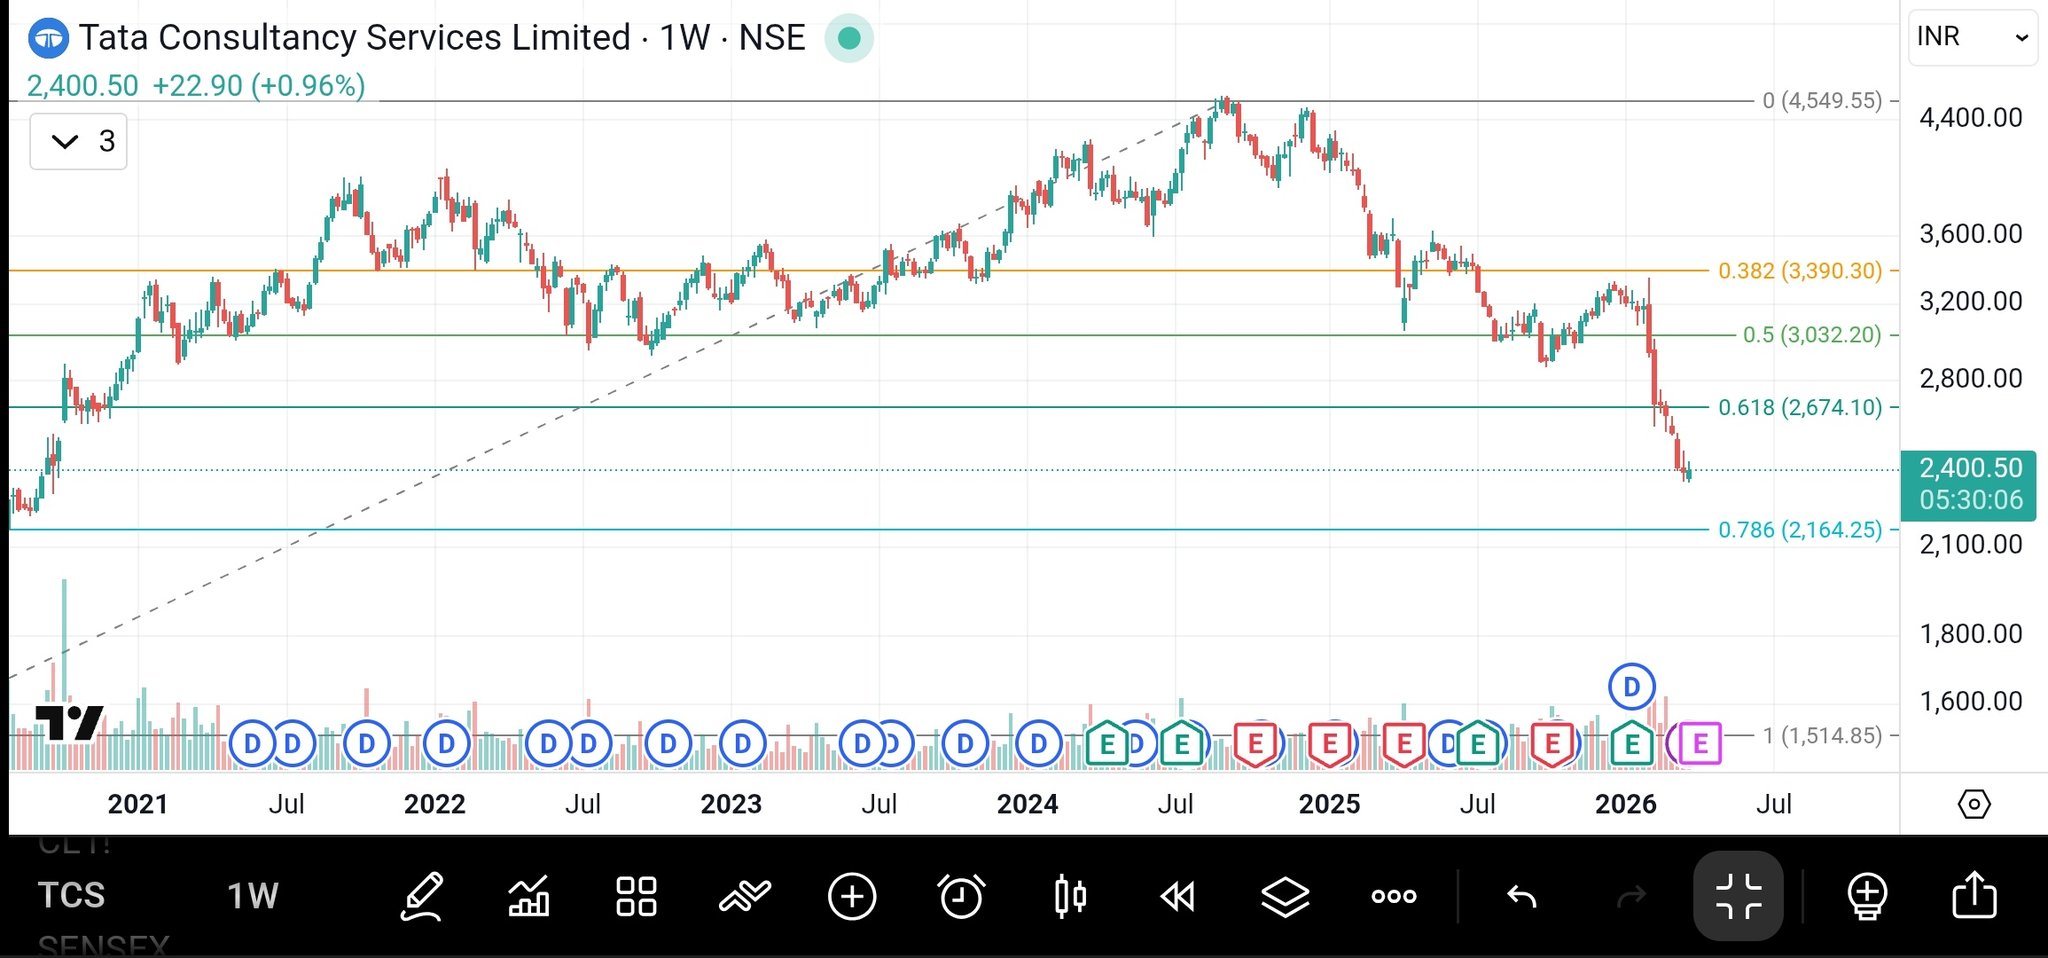Viewport: 2048px width, 958px height.
Task: Undo the last chart action
Action: click(x=1521, y=897)
